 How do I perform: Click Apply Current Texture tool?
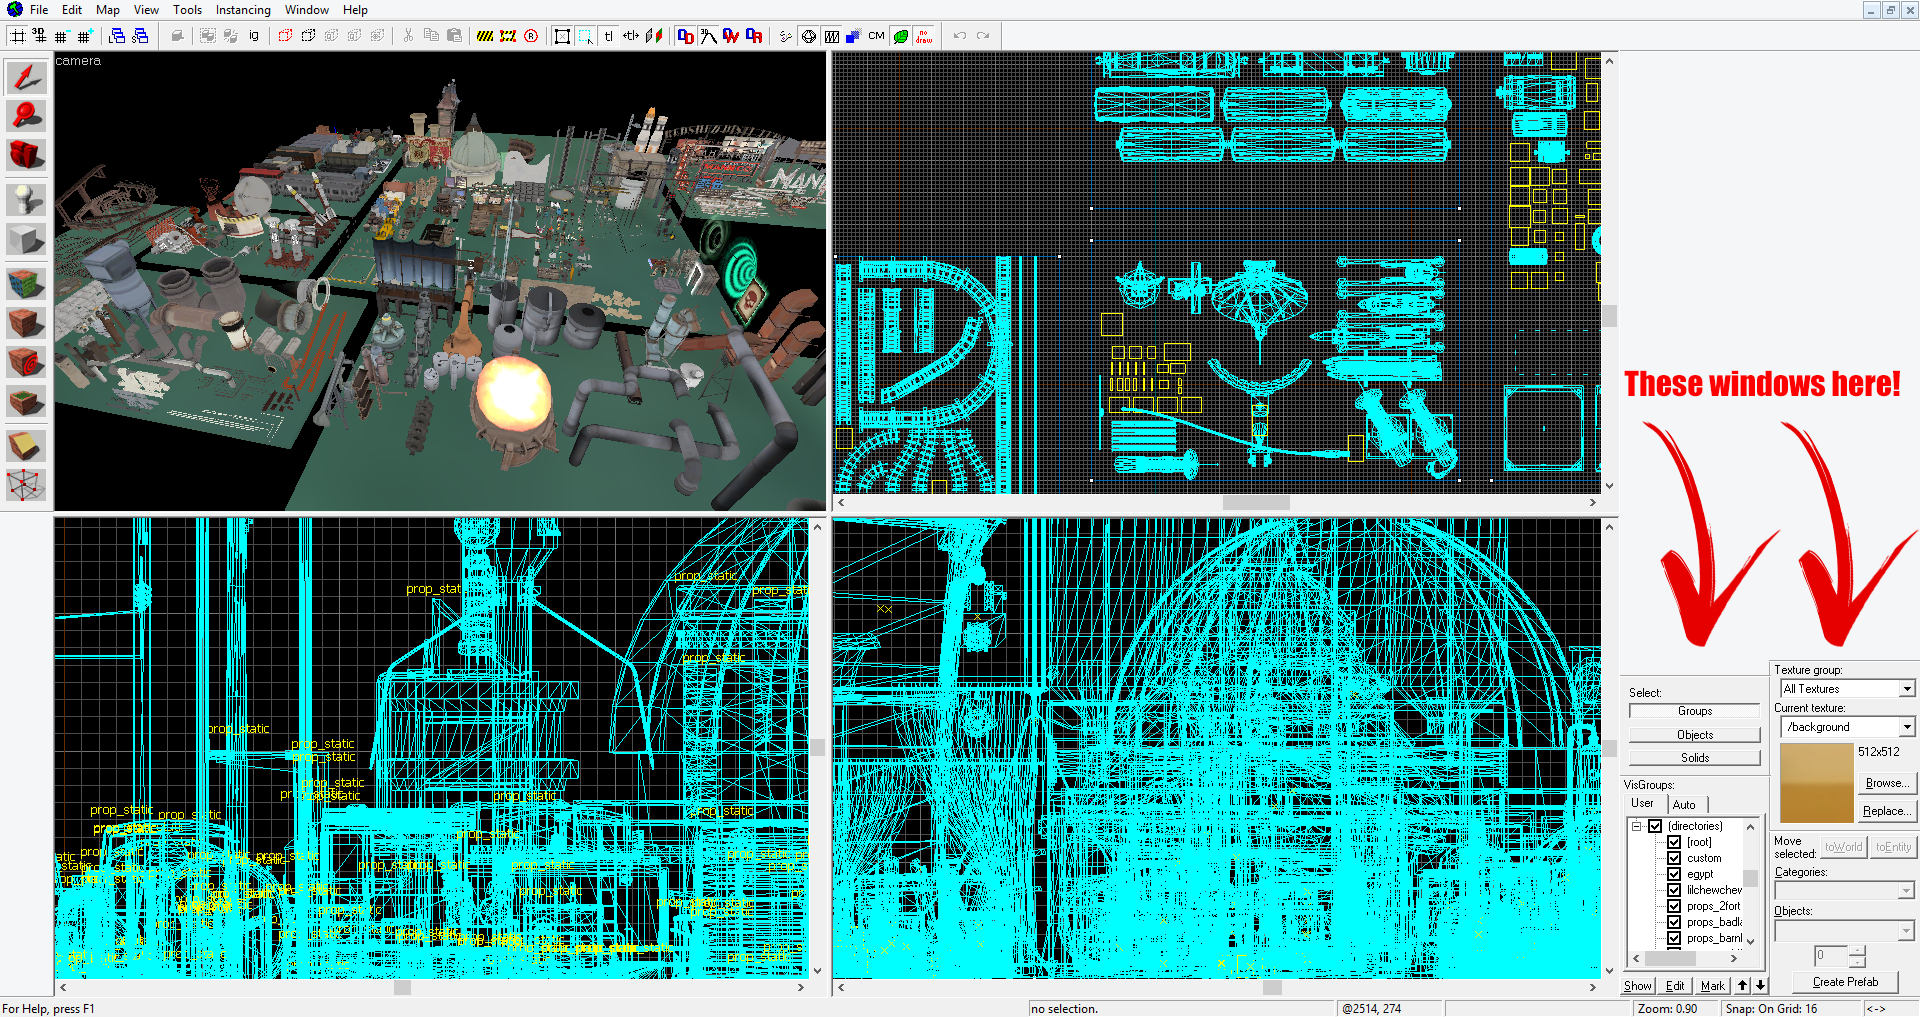[26, 322]
